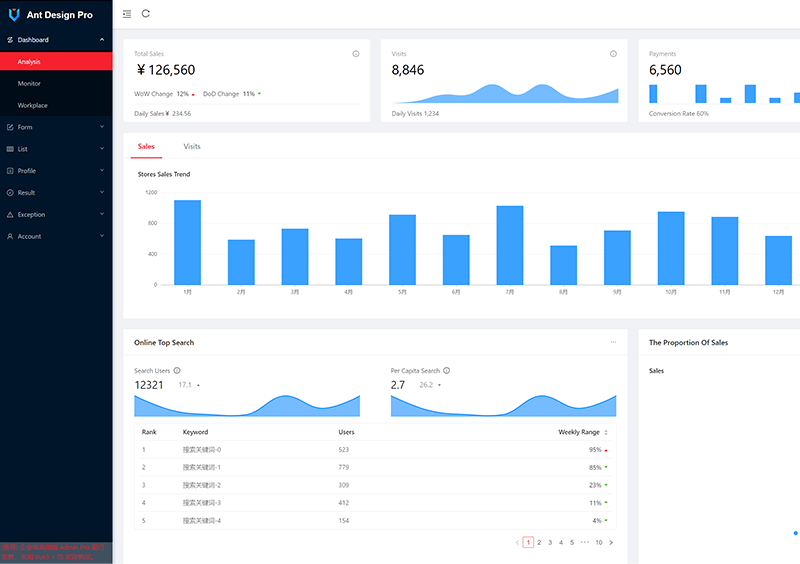Collapse the sidebar using the menu fold icon
Screen dimensions: 800x564
click(127, 14)
